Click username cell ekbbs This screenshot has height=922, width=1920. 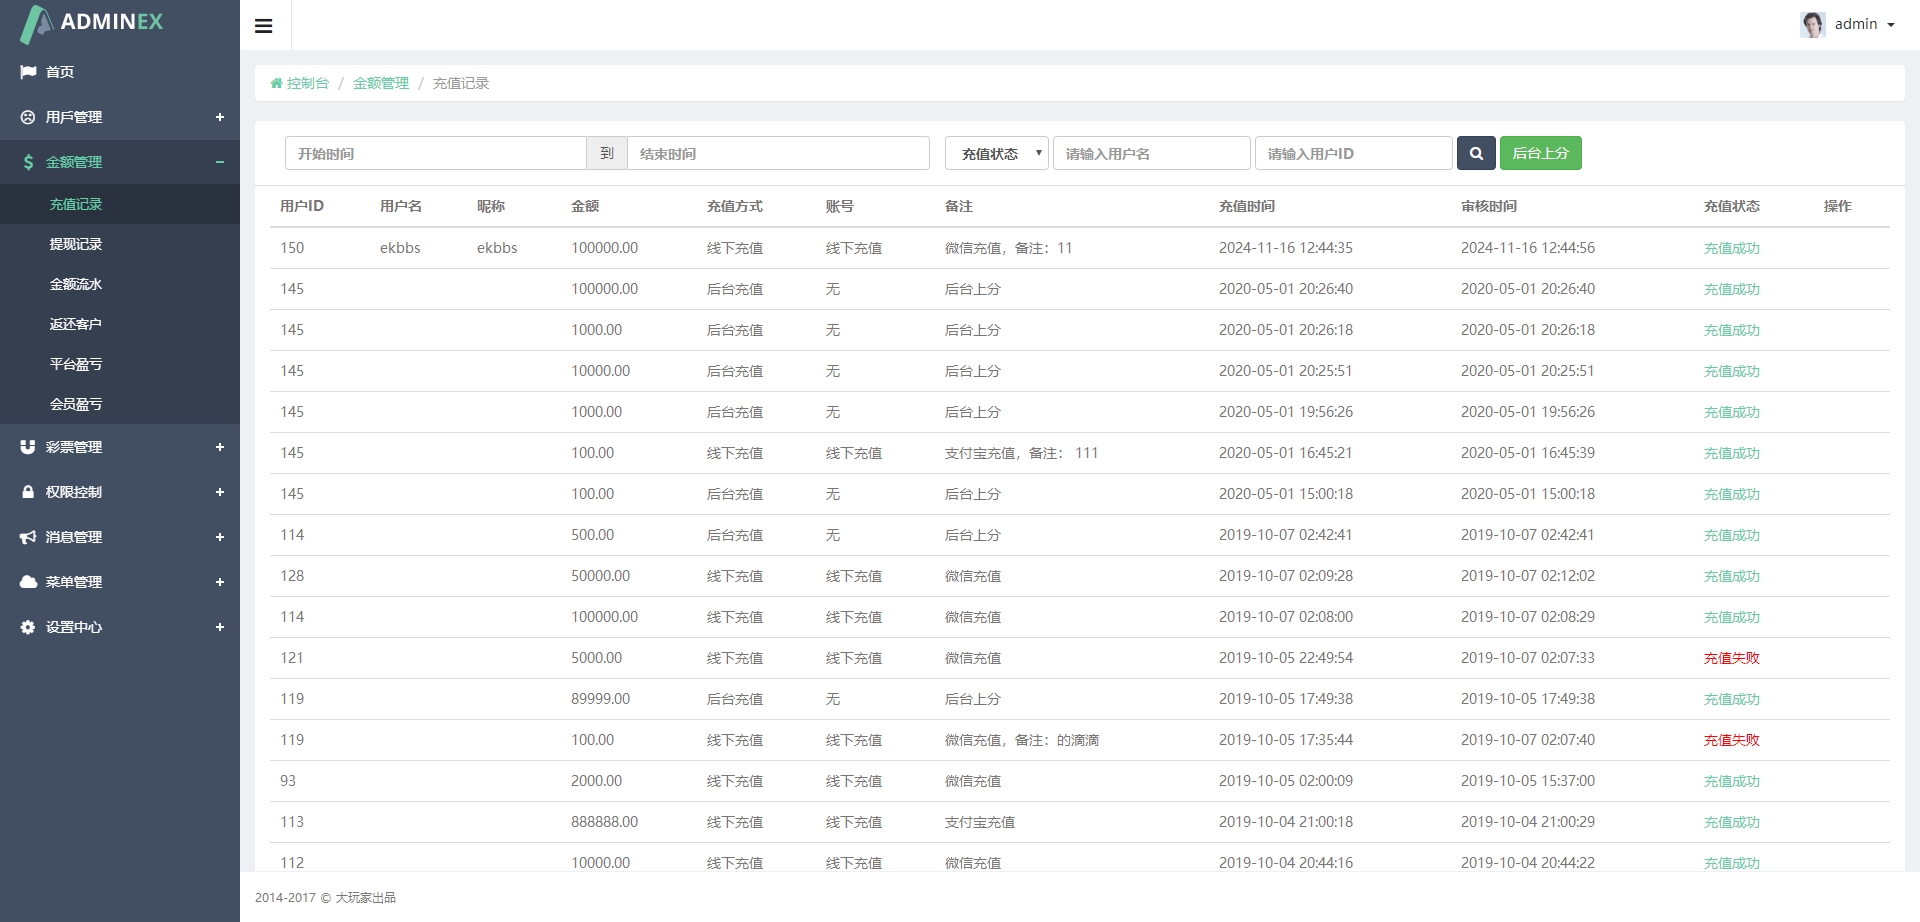400,248
